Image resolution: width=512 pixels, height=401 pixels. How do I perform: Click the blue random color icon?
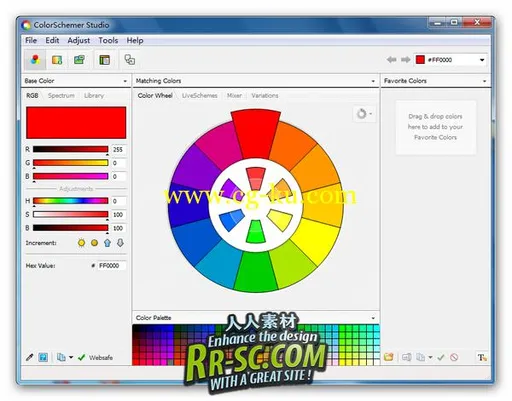coord(43,357)
